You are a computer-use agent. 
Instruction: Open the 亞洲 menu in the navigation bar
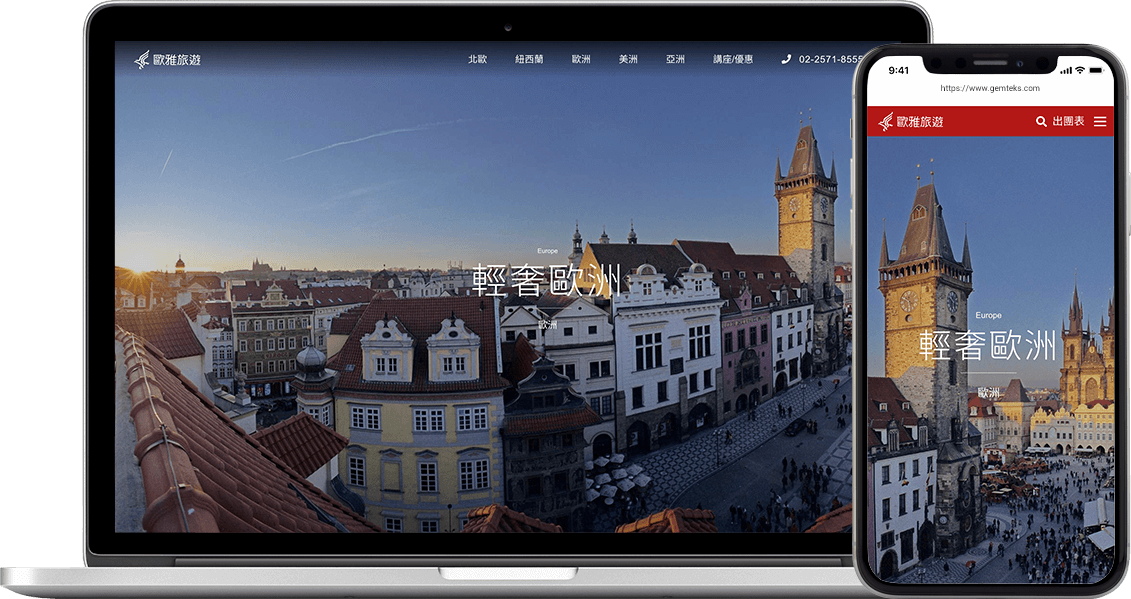pos(676,60)
